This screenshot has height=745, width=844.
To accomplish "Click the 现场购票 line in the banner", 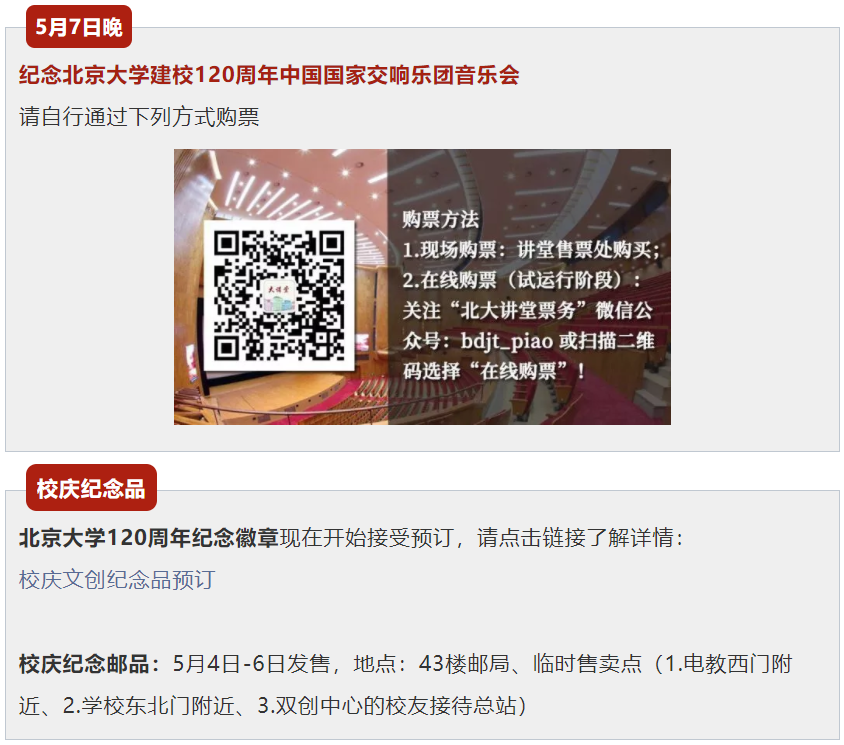I will 531,250.
